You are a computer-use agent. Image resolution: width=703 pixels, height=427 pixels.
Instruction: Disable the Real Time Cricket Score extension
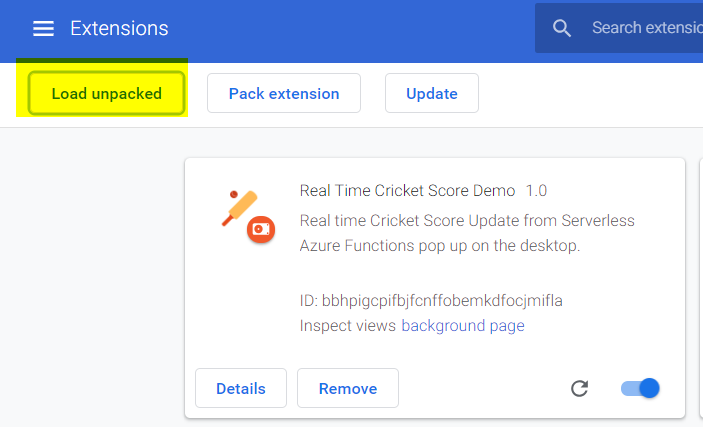coord(640,388)
